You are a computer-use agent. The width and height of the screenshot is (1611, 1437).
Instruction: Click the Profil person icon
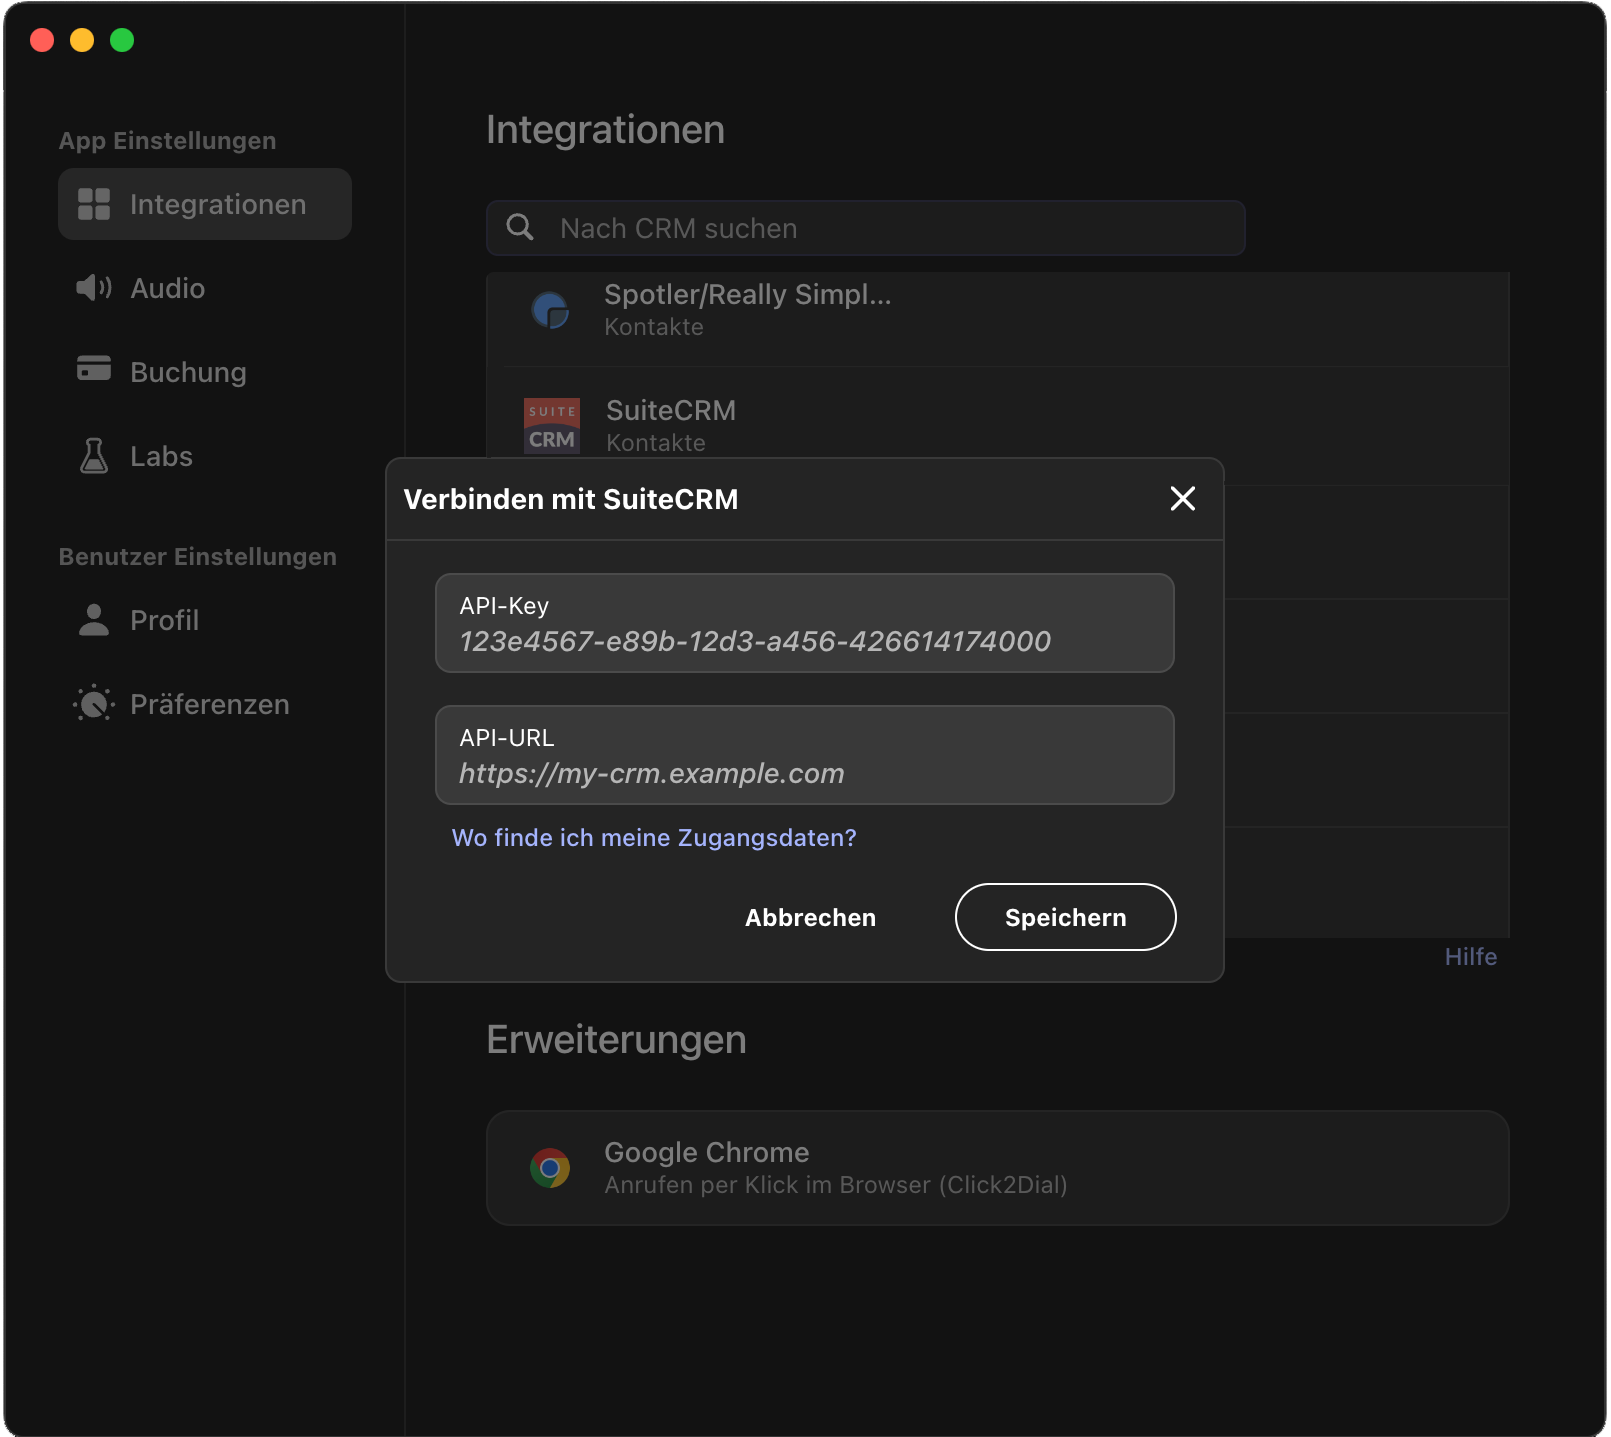[92, 620]
